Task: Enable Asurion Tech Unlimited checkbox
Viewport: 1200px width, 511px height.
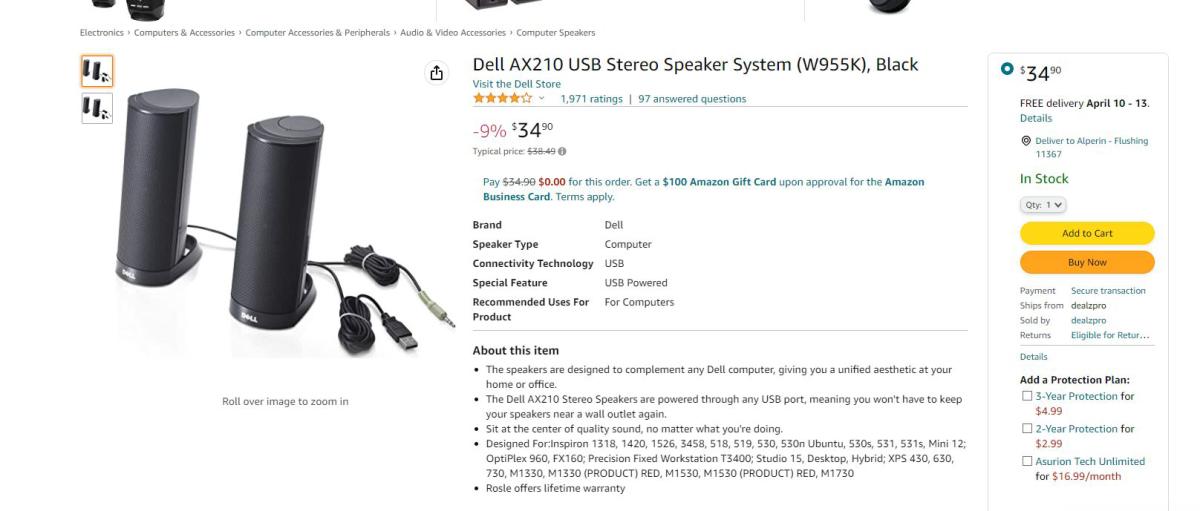Action: [x=1027, y=461]
